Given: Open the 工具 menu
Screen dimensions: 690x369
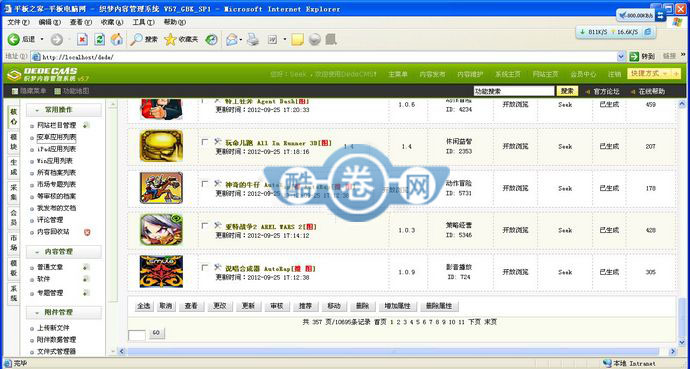Looking at the screenshot, I should click(x=143, y=22).
